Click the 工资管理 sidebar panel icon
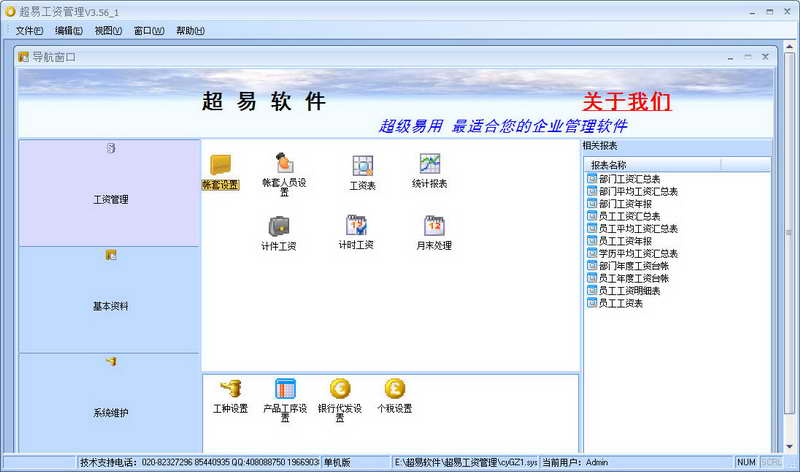 click(111, 148)
